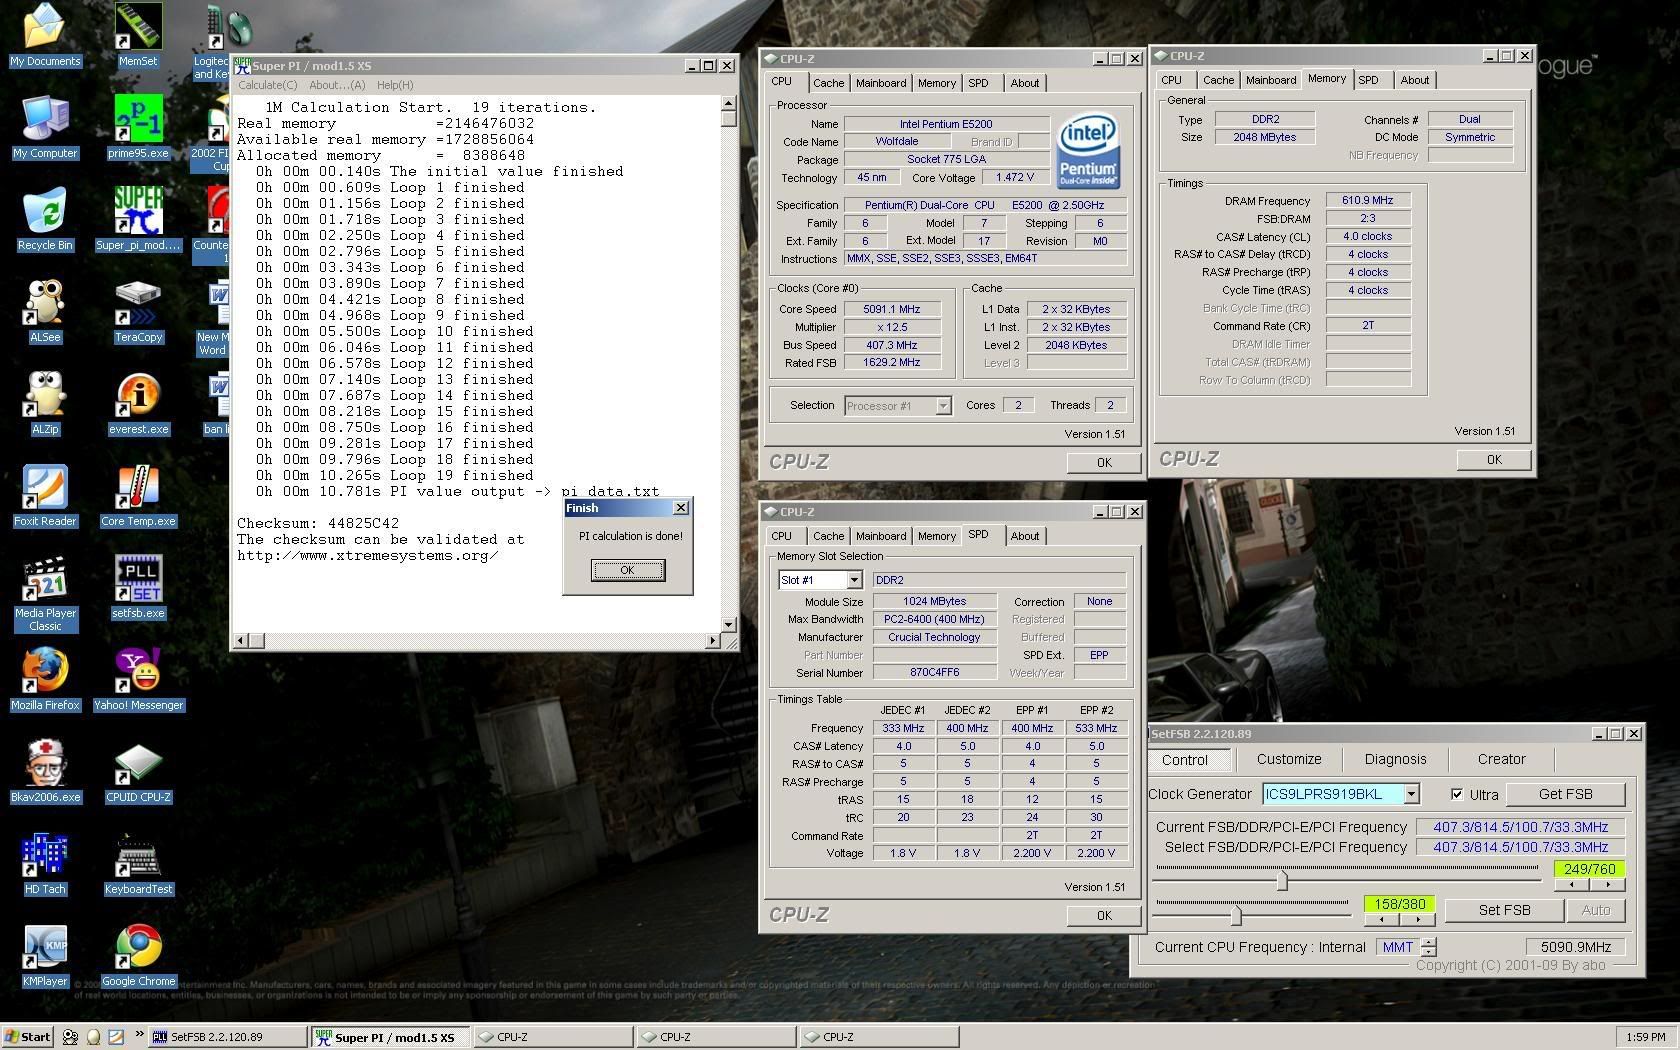Click the Select FSB frequency field
This screenshot has width=1680, height=1050.
coord(1520,847)
